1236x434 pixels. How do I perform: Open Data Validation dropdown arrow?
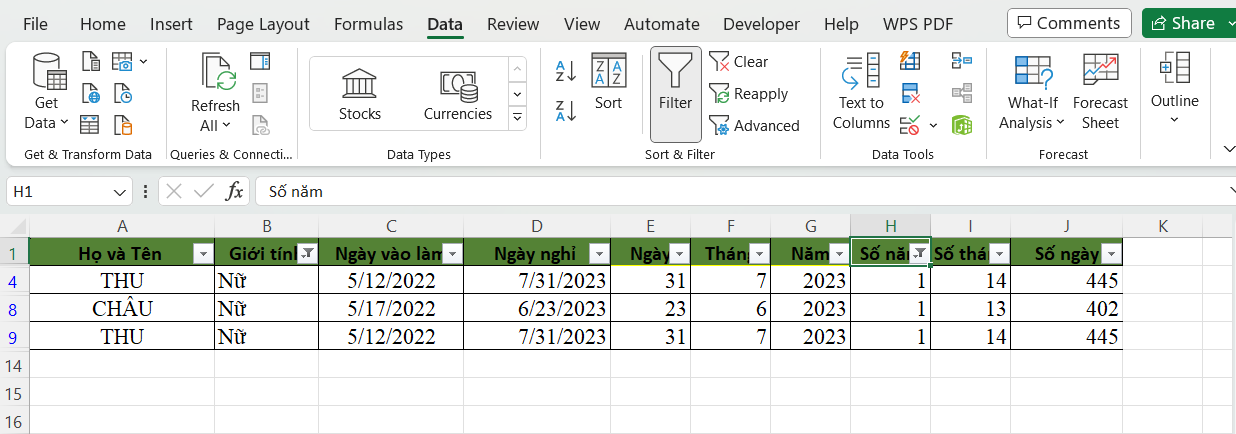coord(933,126)
